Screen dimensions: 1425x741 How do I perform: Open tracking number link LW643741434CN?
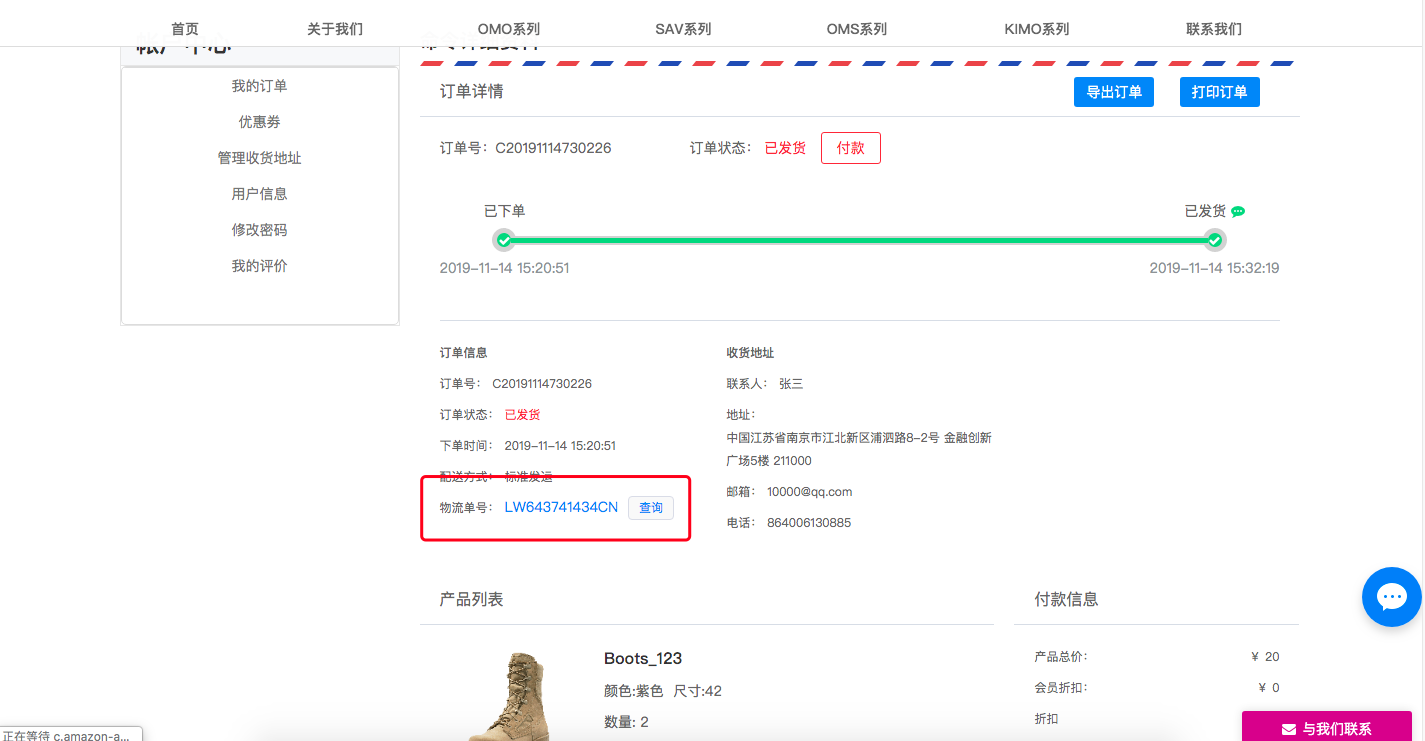pyautogui.click(x=561, y=508)
